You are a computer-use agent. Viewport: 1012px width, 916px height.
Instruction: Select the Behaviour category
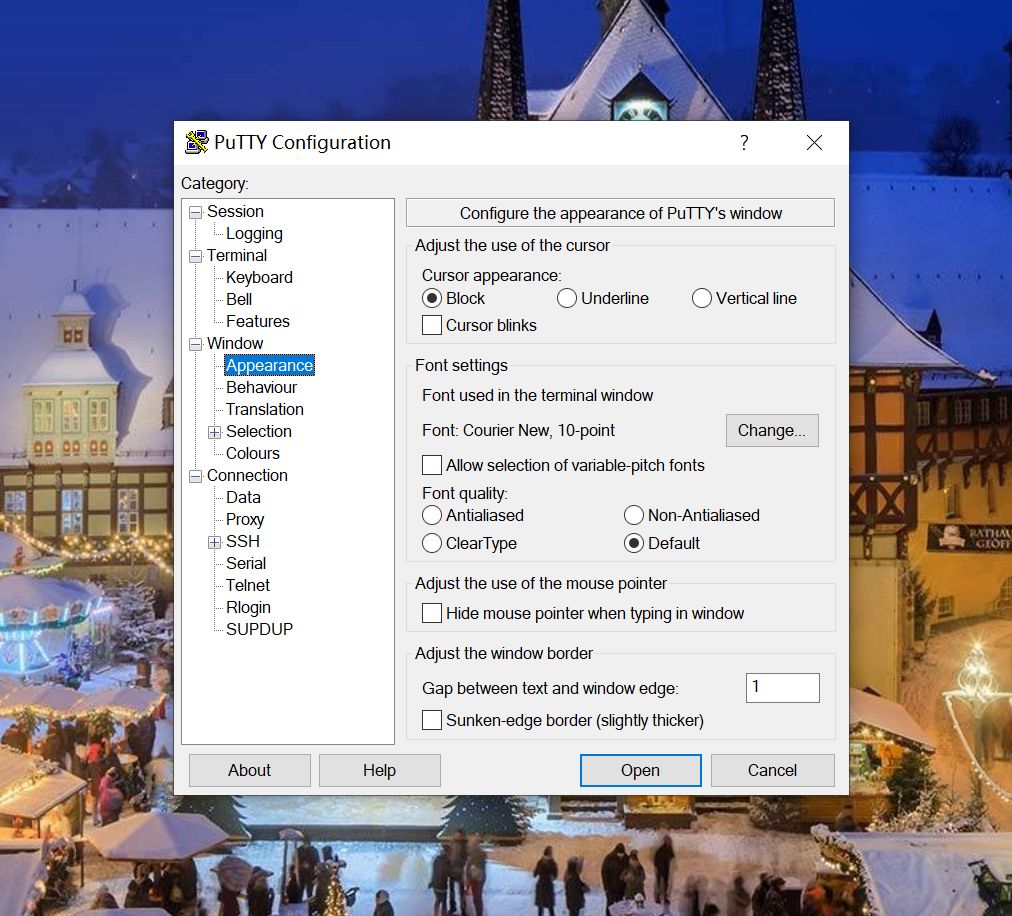point(261,387)
